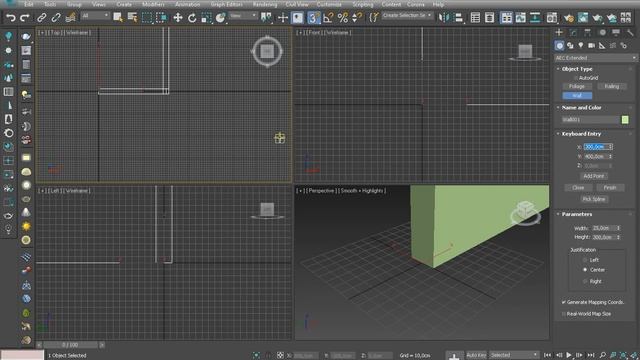640x360 pixels.
Task: Open the Render Setup icon
Action: (x=569, y=17)
